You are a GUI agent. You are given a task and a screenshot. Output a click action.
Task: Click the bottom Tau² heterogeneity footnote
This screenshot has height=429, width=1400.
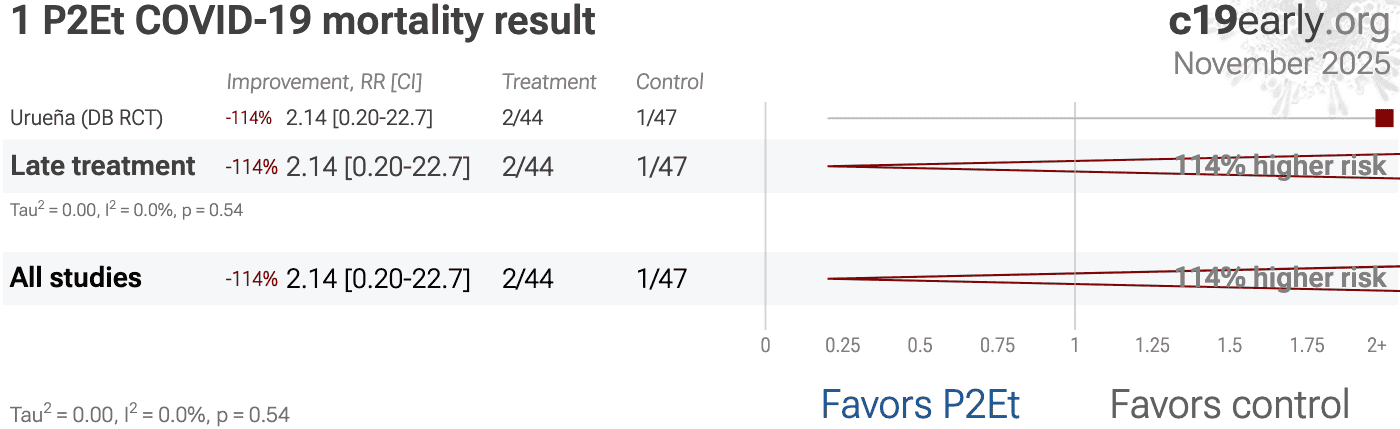150,414
